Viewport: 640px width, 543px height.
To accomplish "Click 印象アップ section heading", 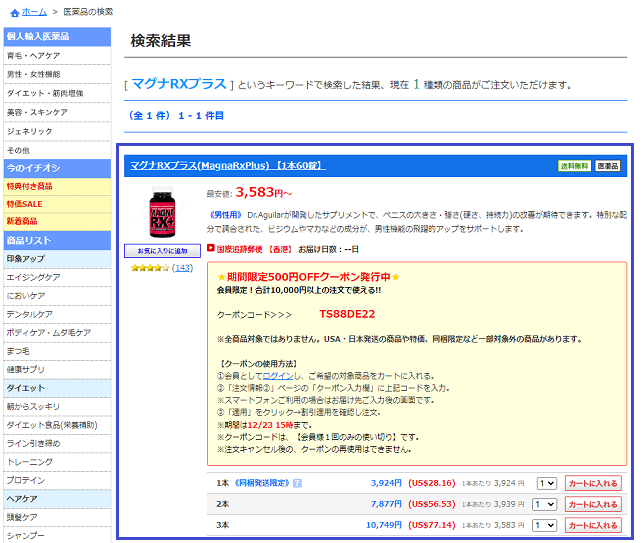I will pyautogui.click(x=57, y=259).
